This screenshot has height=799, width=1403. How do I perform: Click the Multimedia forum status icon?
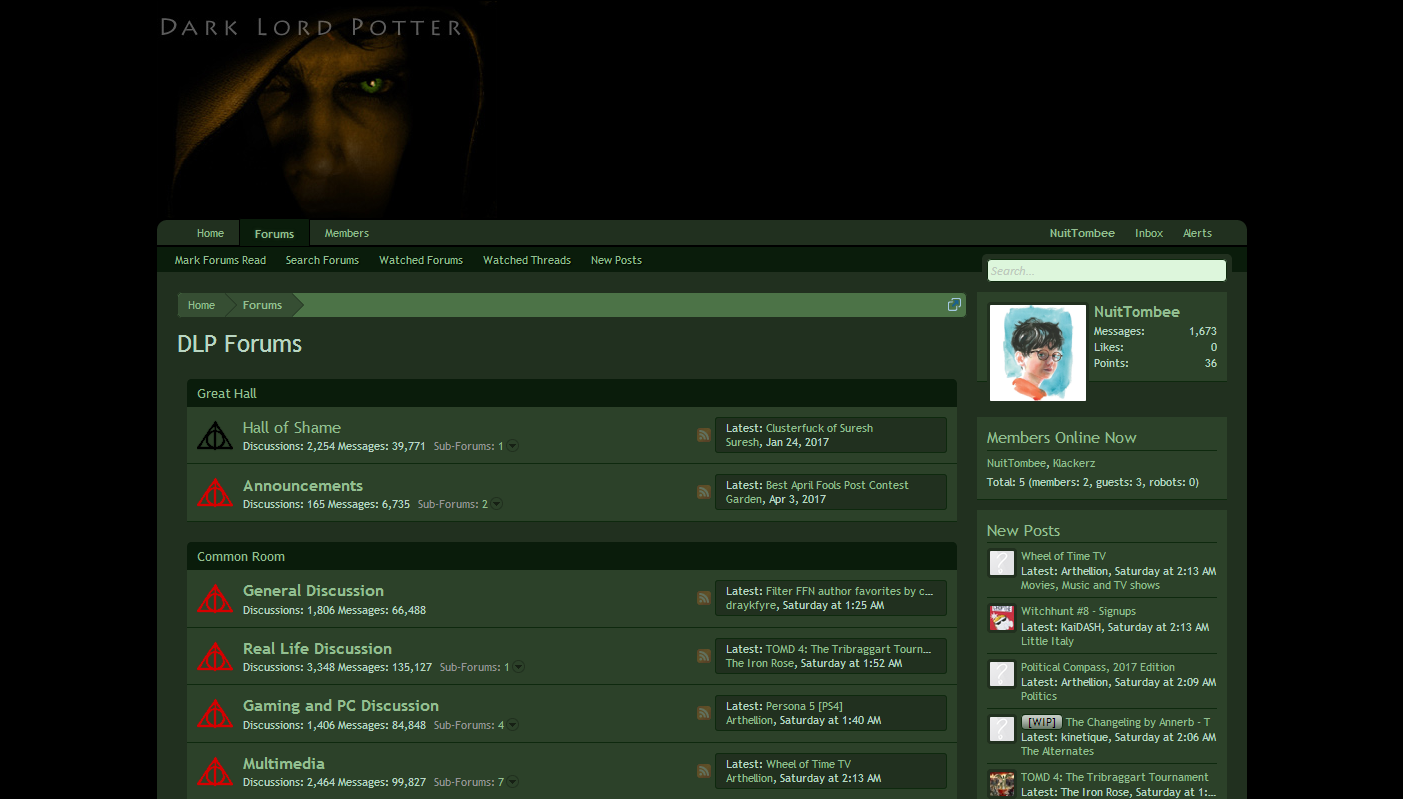pos(214,771)
